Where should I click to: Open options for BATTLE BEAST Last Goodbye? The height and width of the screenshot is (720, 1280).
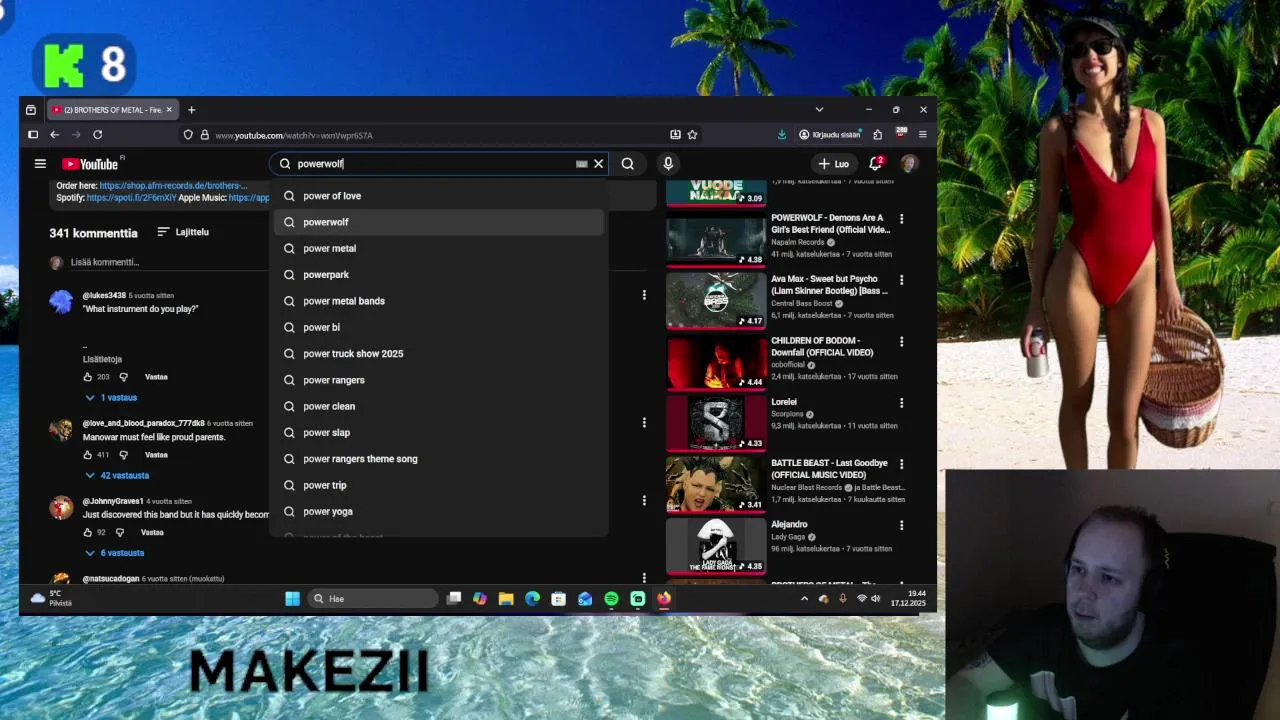pos(901,464)
